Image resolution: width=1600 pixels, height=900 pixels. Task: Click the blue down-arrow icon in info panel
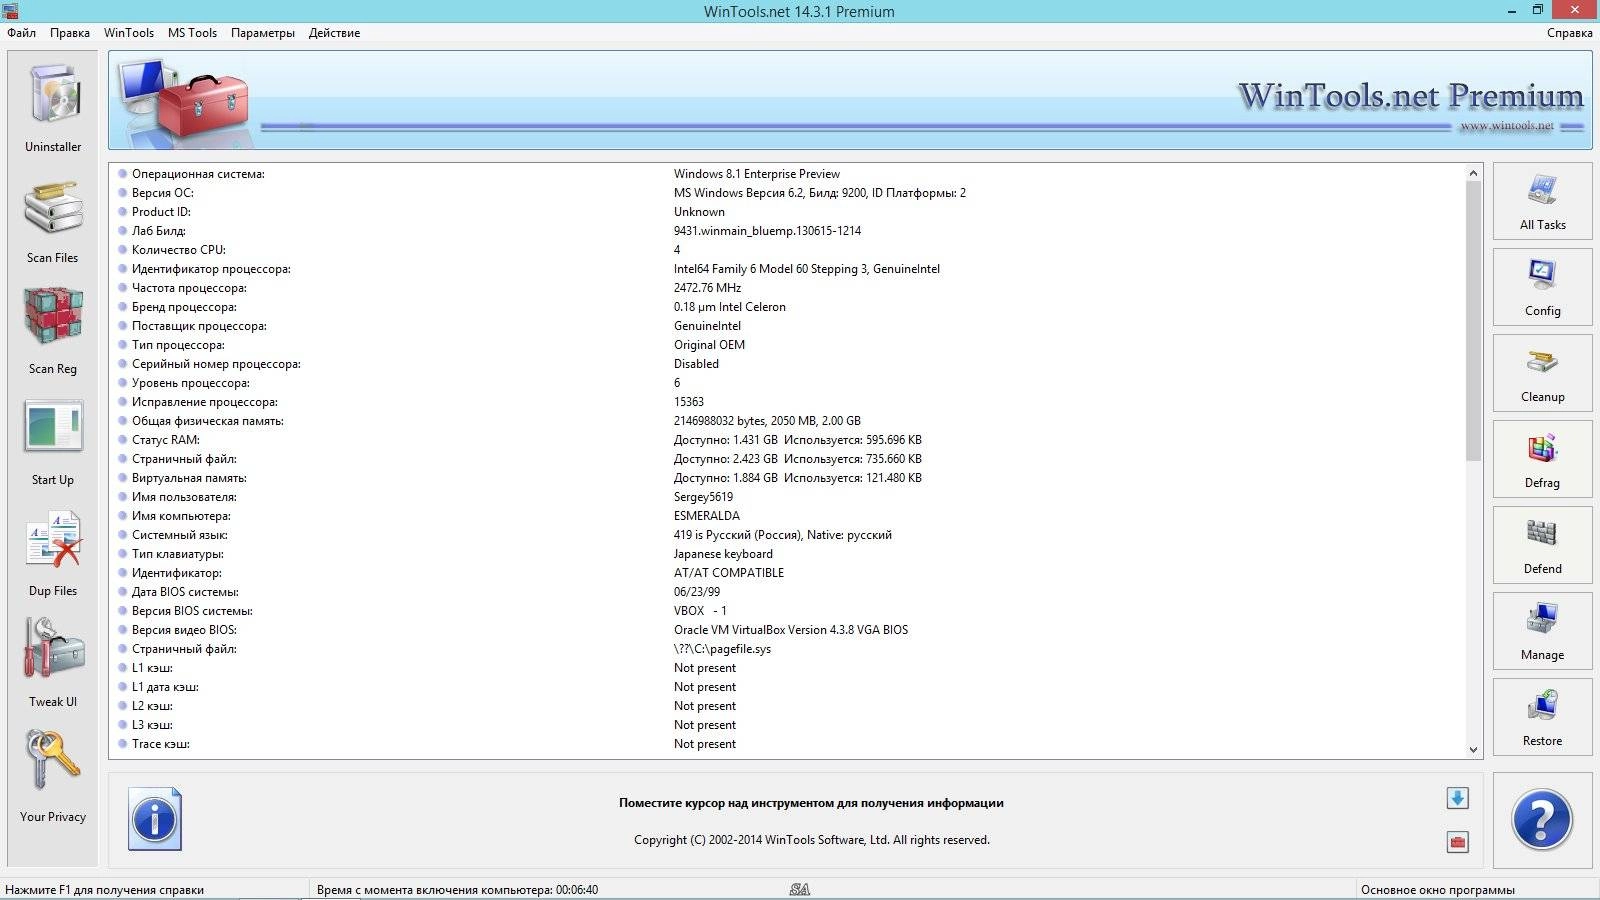(1457, 798)
